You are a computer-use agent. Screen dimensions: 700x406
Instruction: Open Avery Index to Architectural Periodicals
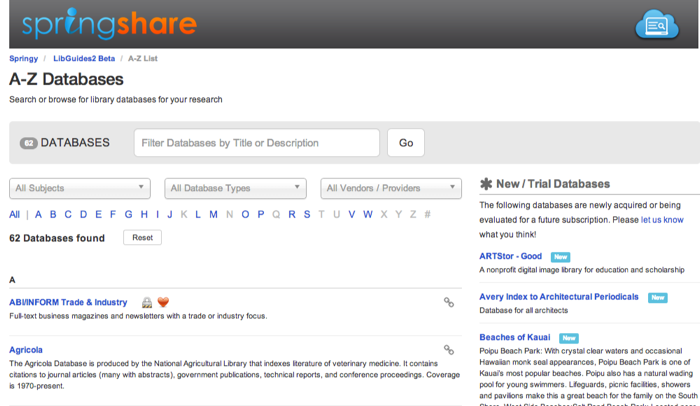point(559,297)
